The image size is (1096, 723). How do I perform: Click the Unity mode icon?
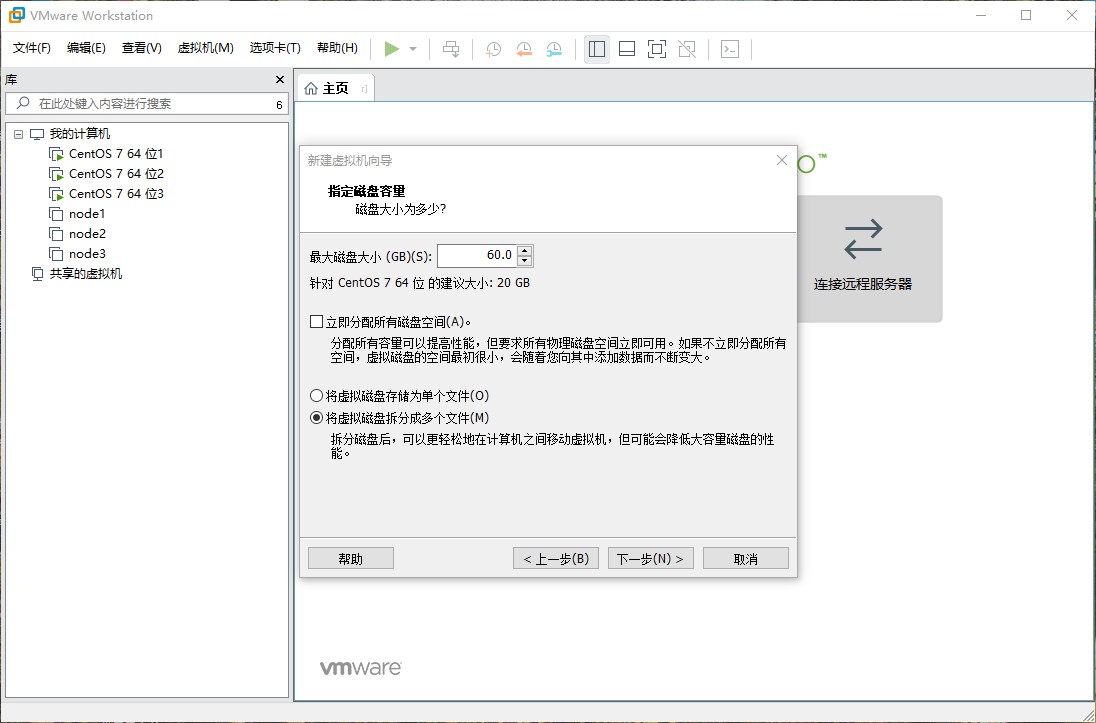pos(687,48)
